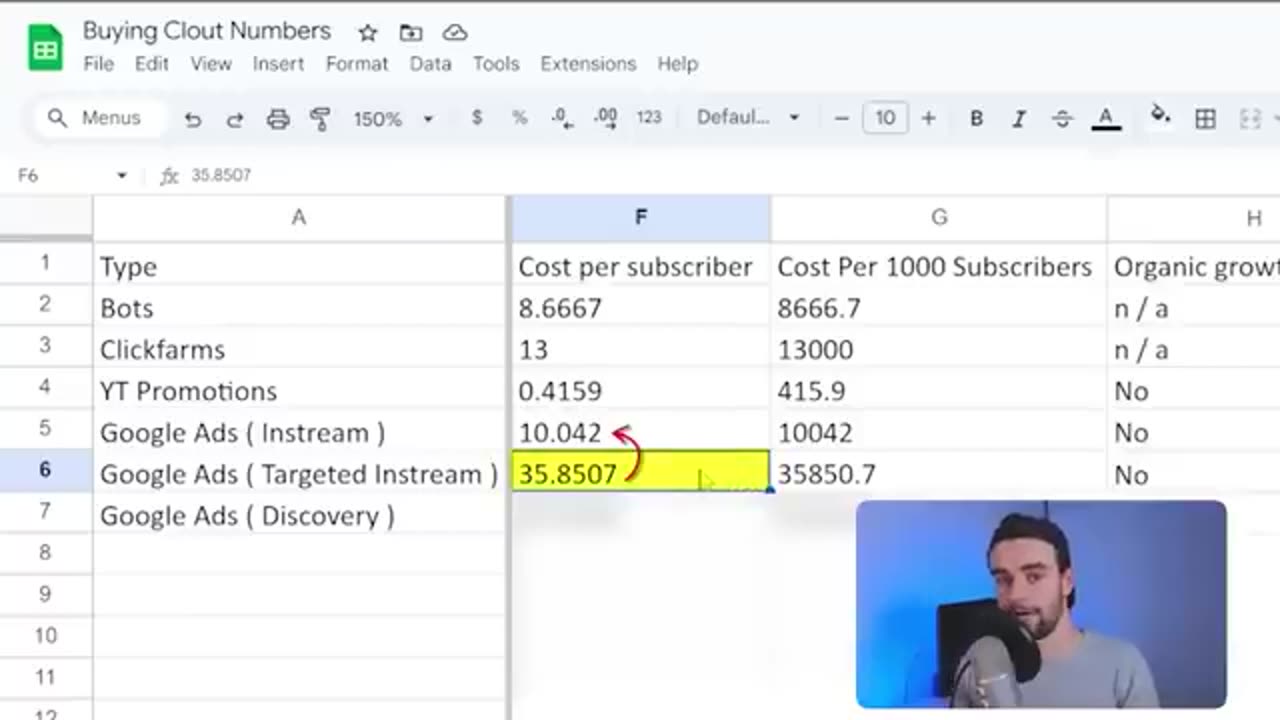Open the Tools menu
The height and width of the screenshot is (720, 1280).
coord(496,64)
